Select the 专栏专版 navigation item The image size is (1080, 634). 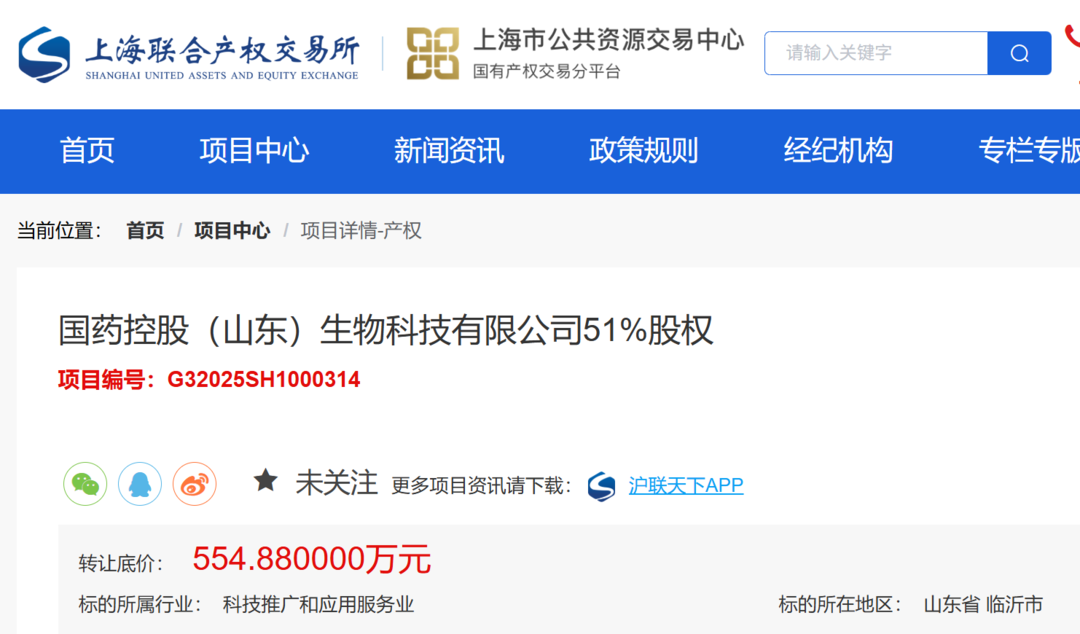tap(1028, 151)
